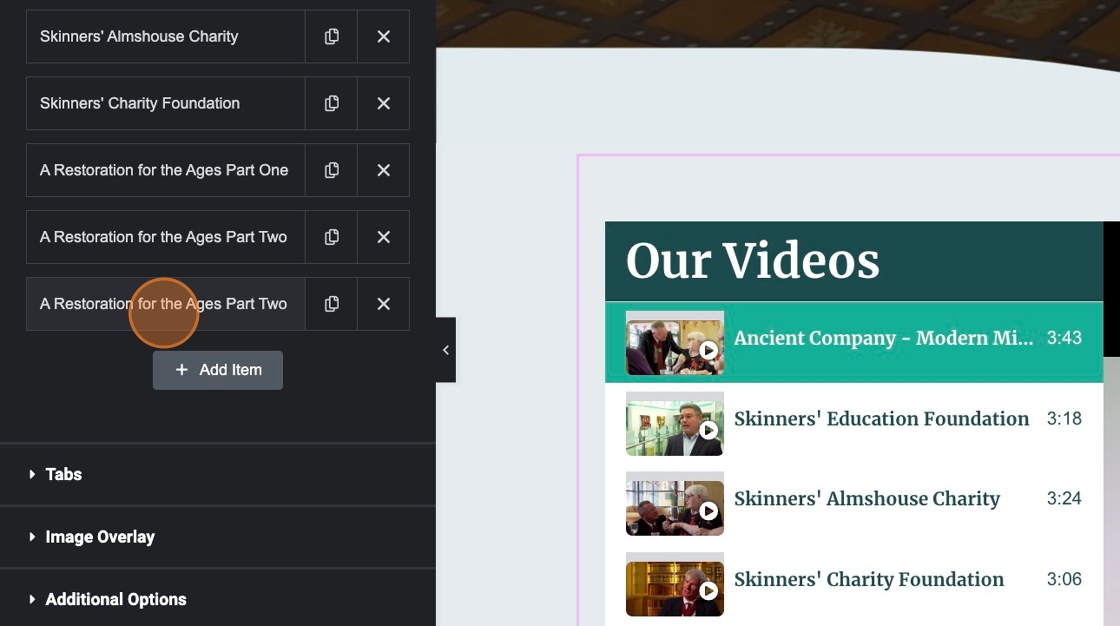The width and height of the screenshot is (1120, 626).
Task: Duplicate the Skinners' Charity Foundation item
Action: click(x=331, y=104)
